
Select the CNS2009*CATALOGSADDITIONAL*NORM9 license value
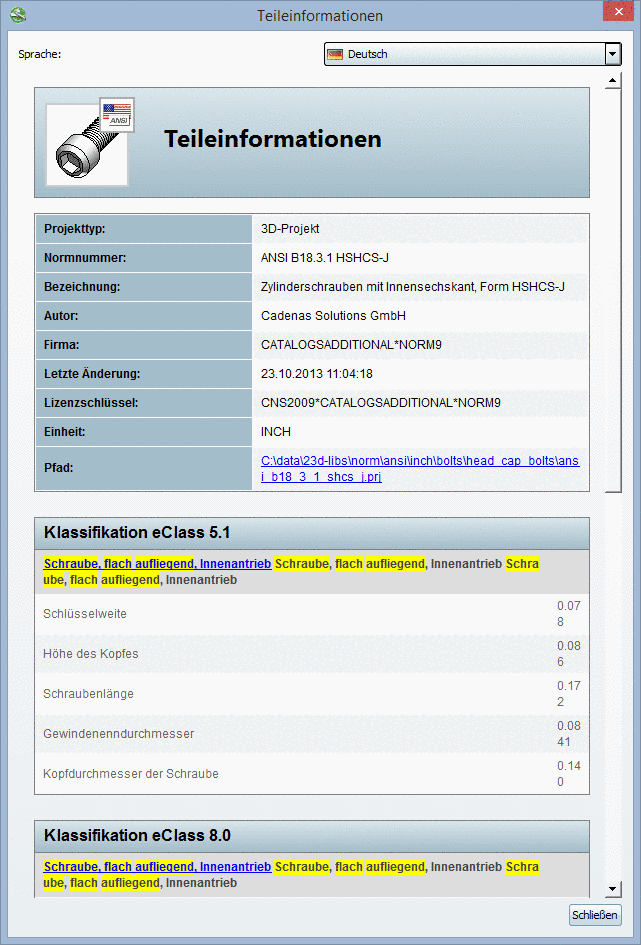pos(380,403)
